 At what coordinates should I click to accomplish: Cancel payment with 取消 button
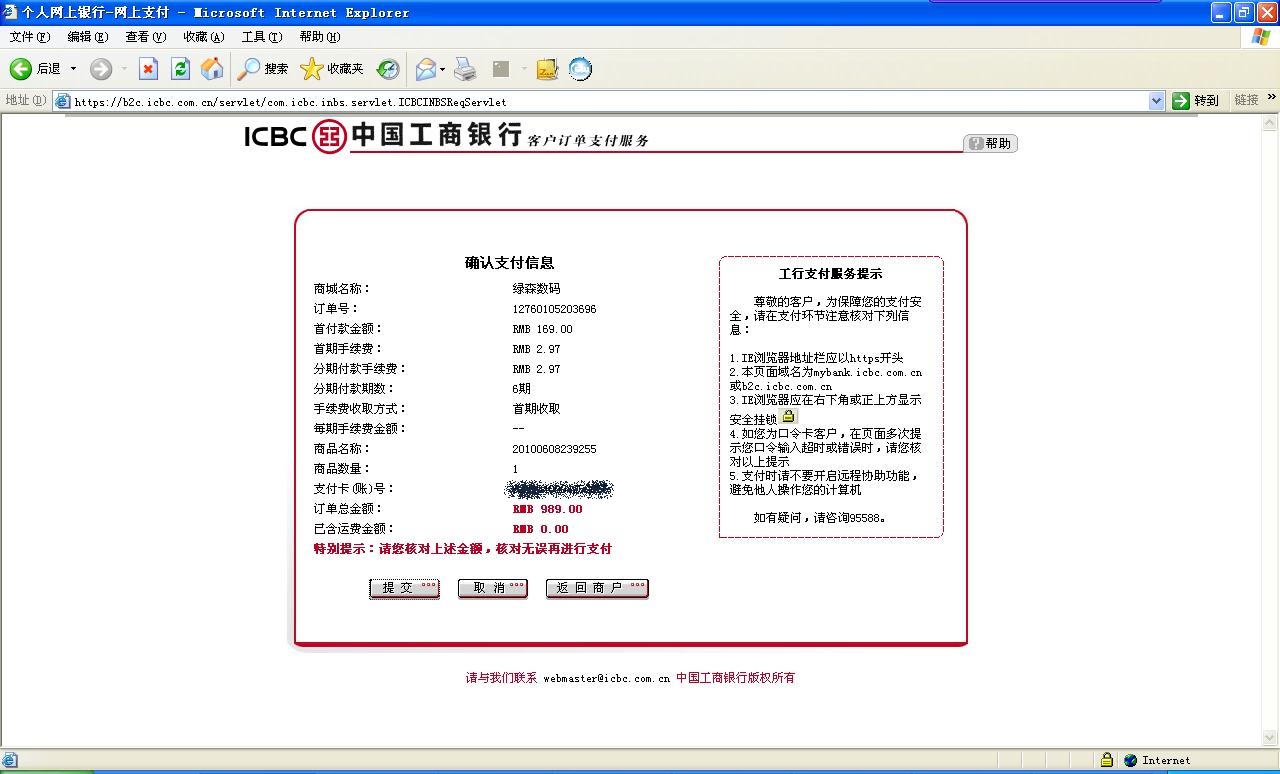point(493,588)
